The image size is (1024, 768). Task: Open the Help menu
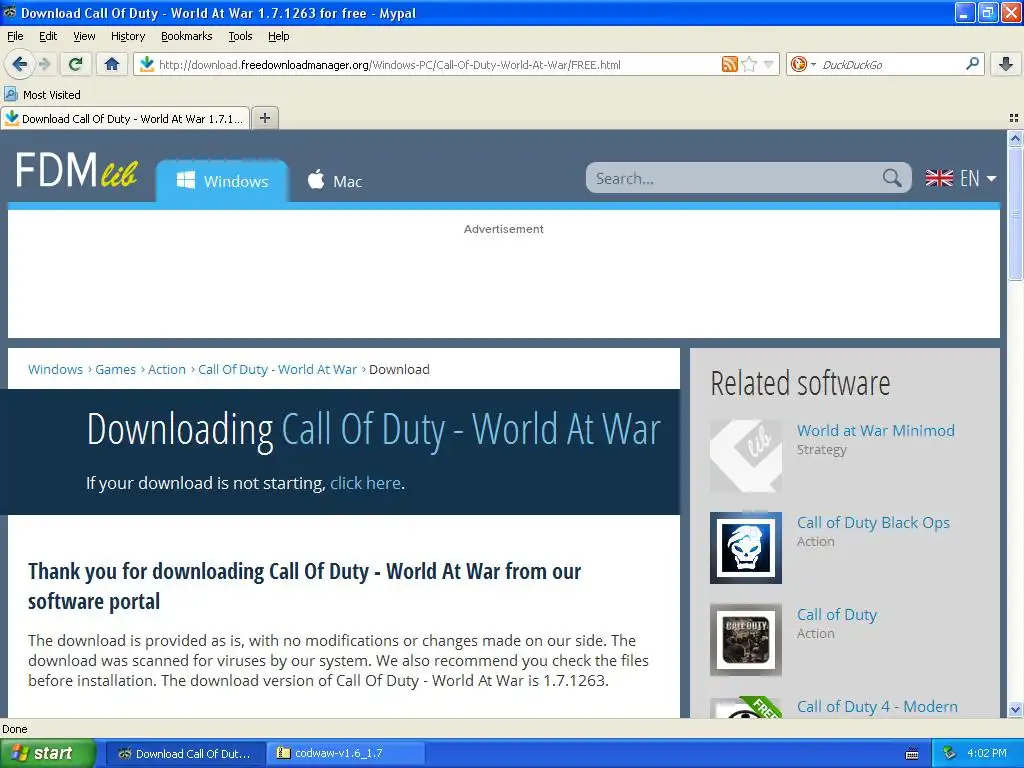(278, 36)
